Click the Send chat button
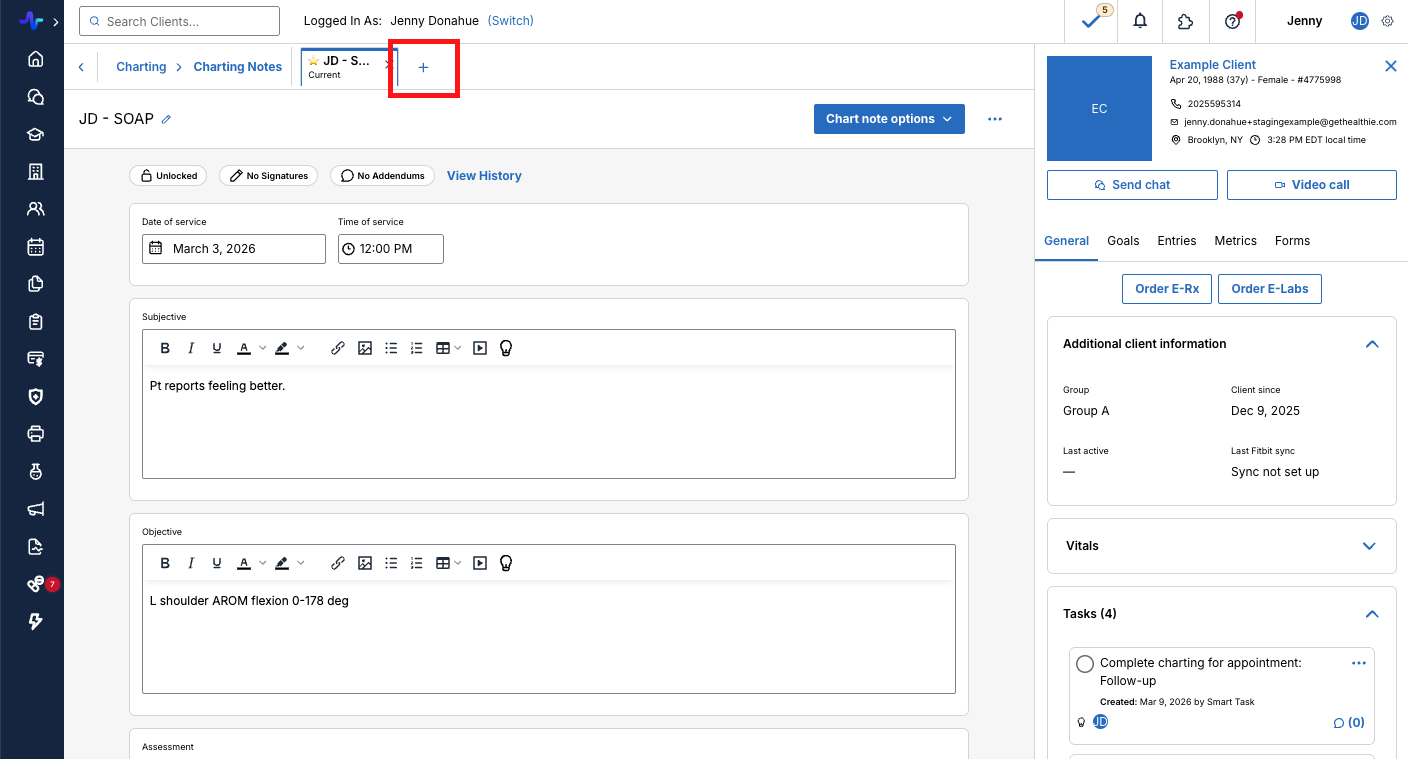This screenshot has height=759, width=1408. [x=1132, y=185]
